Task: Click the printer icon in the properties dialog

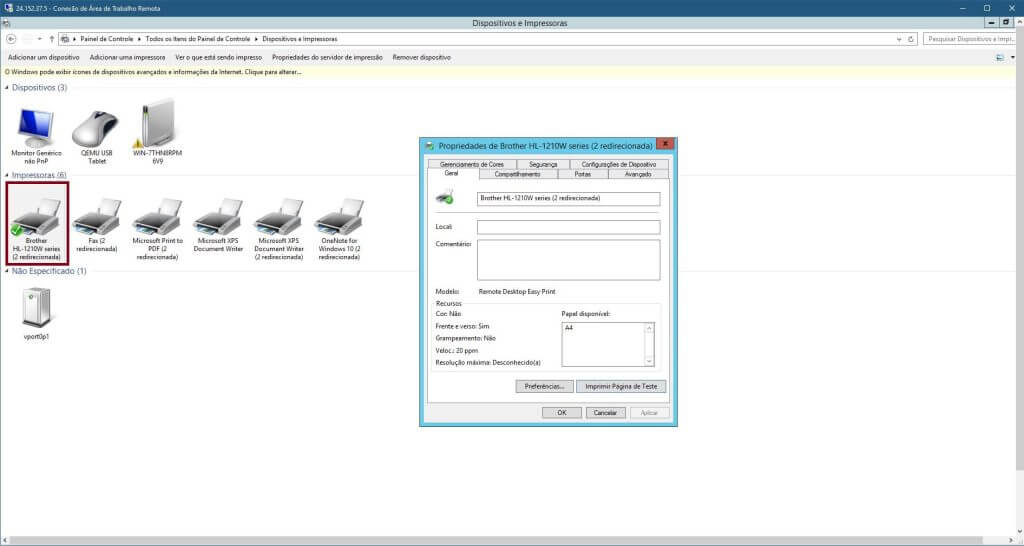Action: click(x=445, y=197)
